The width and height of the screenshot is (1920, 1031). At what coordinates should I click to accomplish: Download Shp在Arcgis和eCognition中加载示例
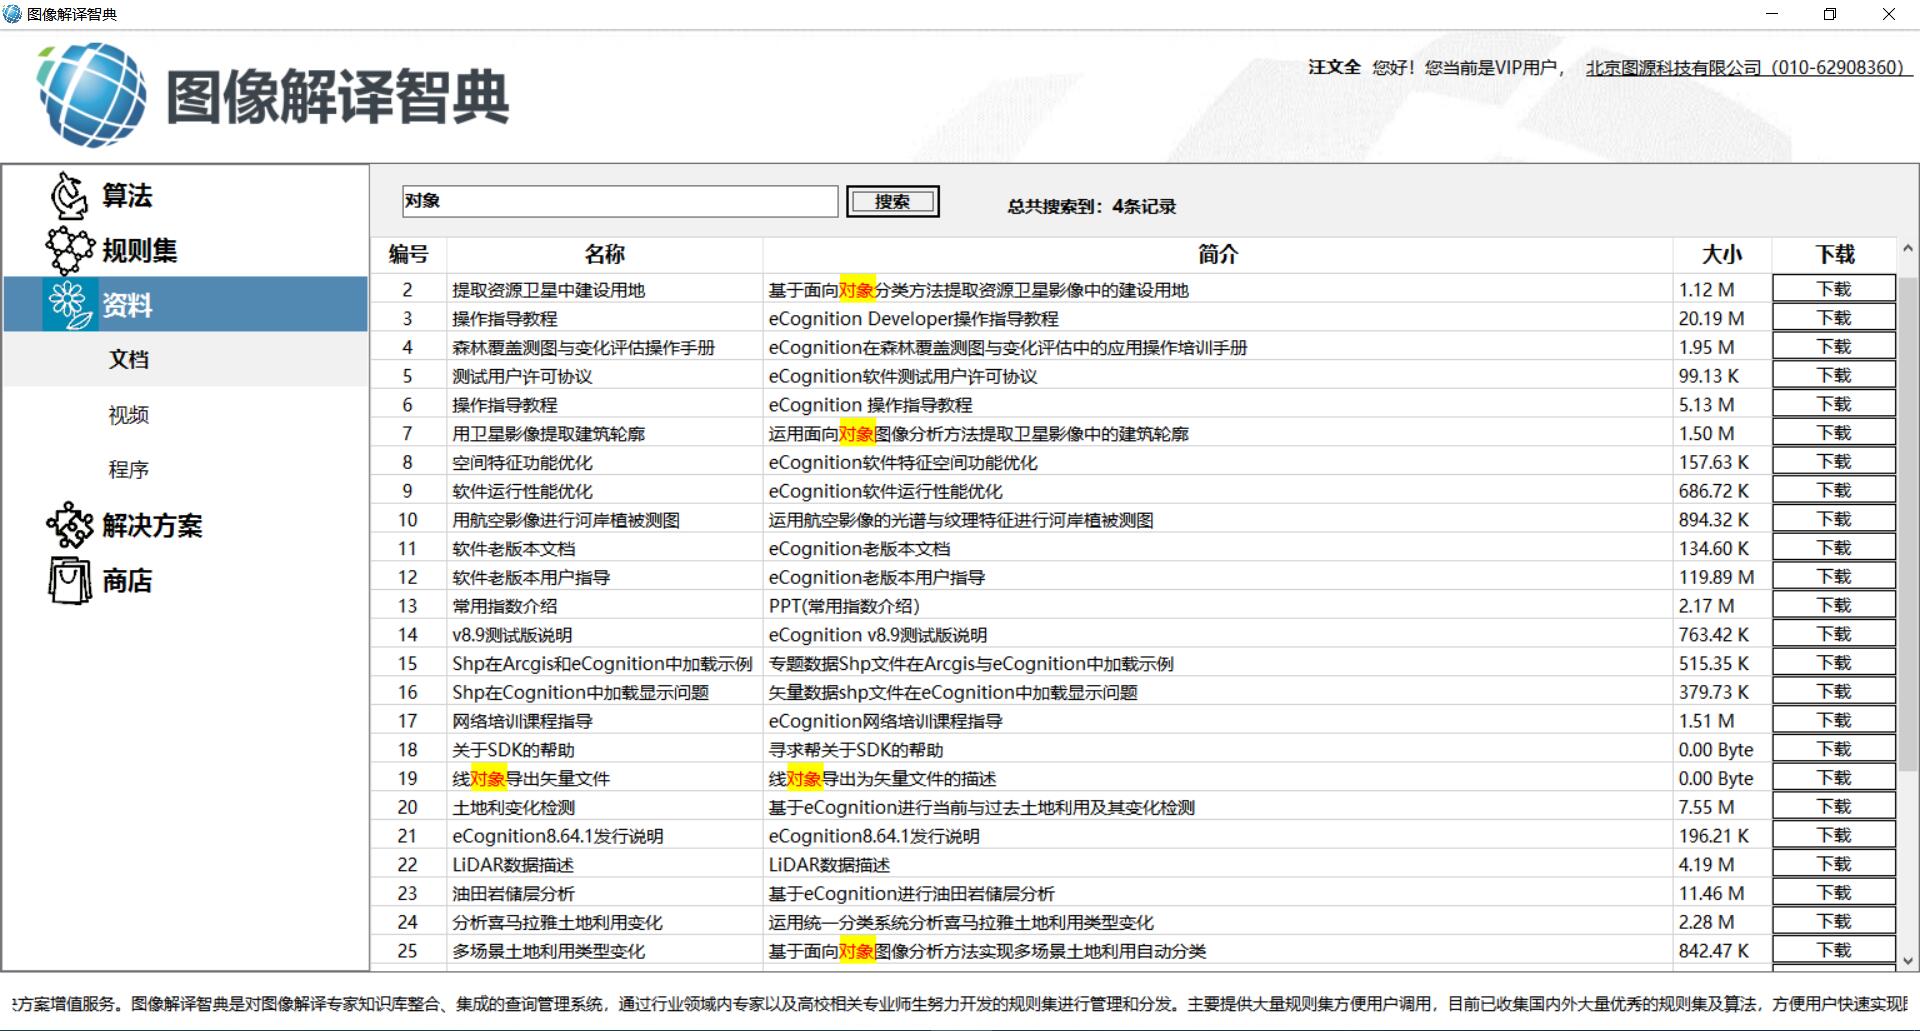point(1834,663)
